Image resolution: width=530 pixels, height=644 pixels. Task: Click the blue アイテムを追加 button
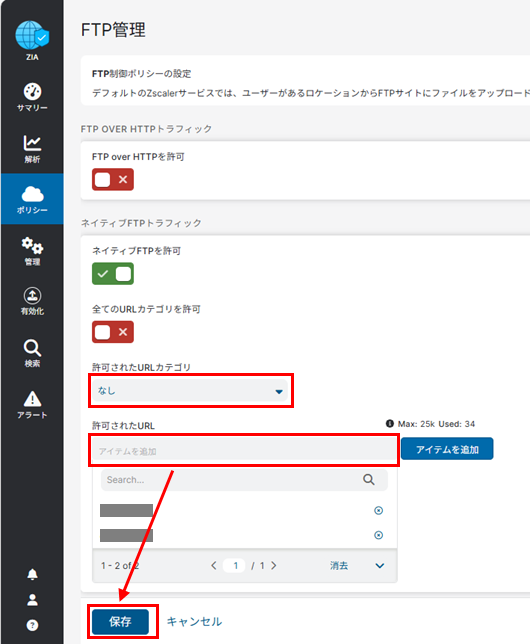(x=447, y=449)
